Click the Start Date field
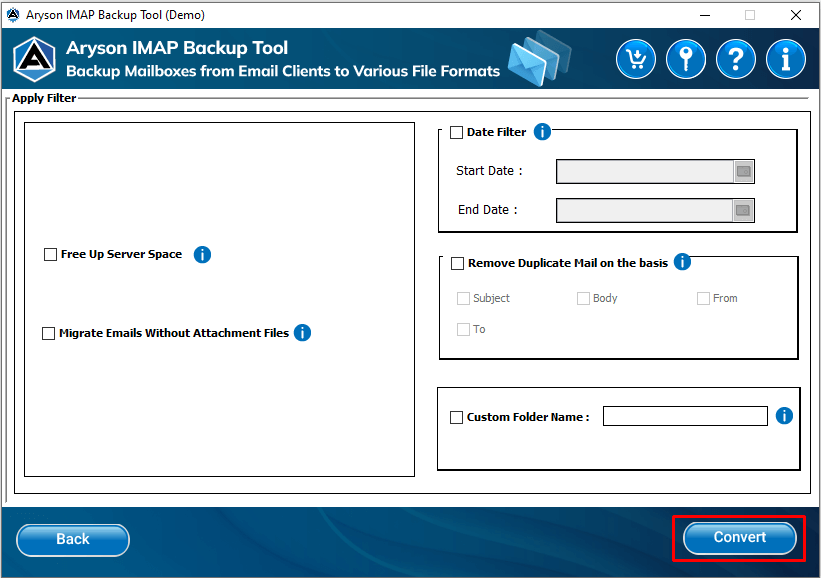 tap(645, 171)
